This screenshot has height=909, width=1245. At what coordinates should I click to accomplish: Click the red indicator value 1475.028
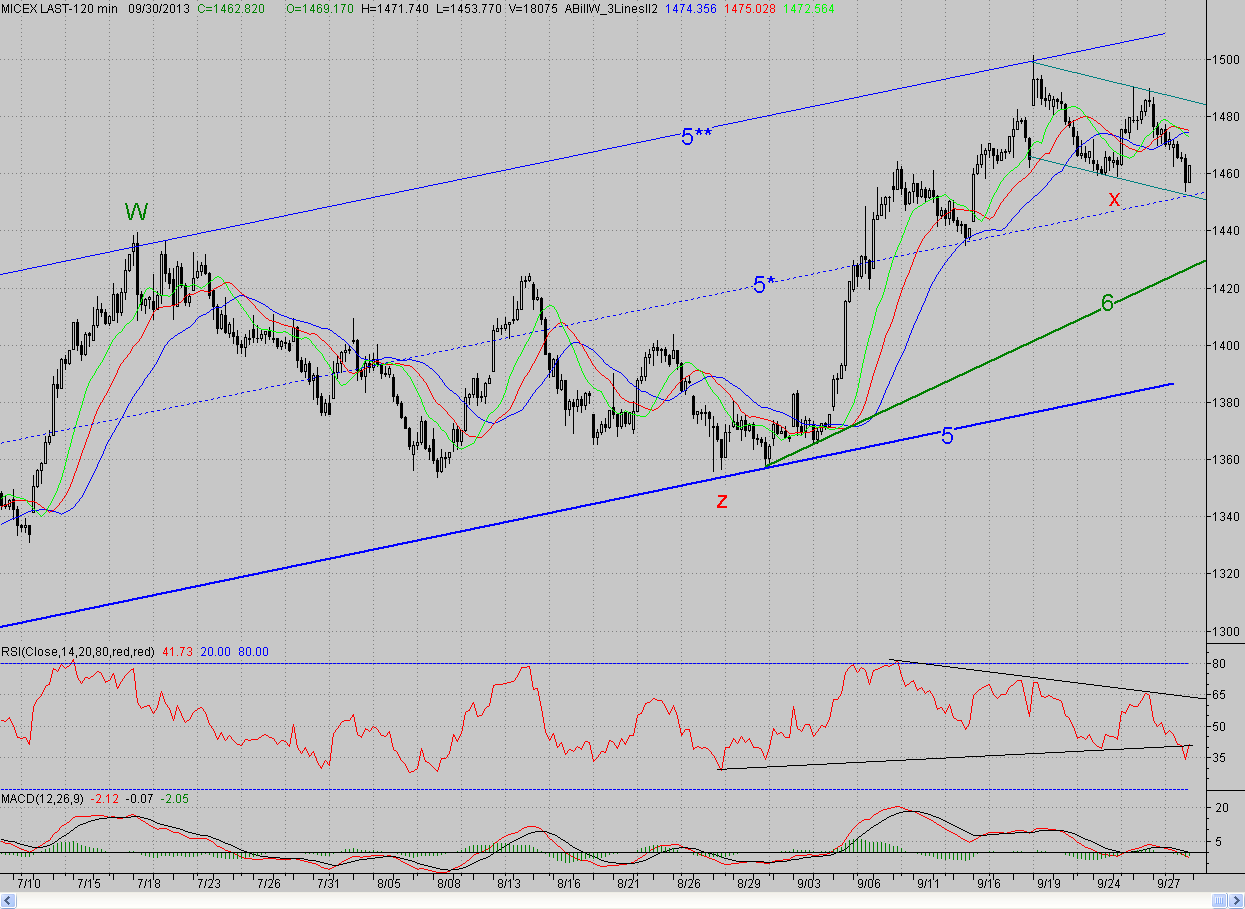coord(750,9)
